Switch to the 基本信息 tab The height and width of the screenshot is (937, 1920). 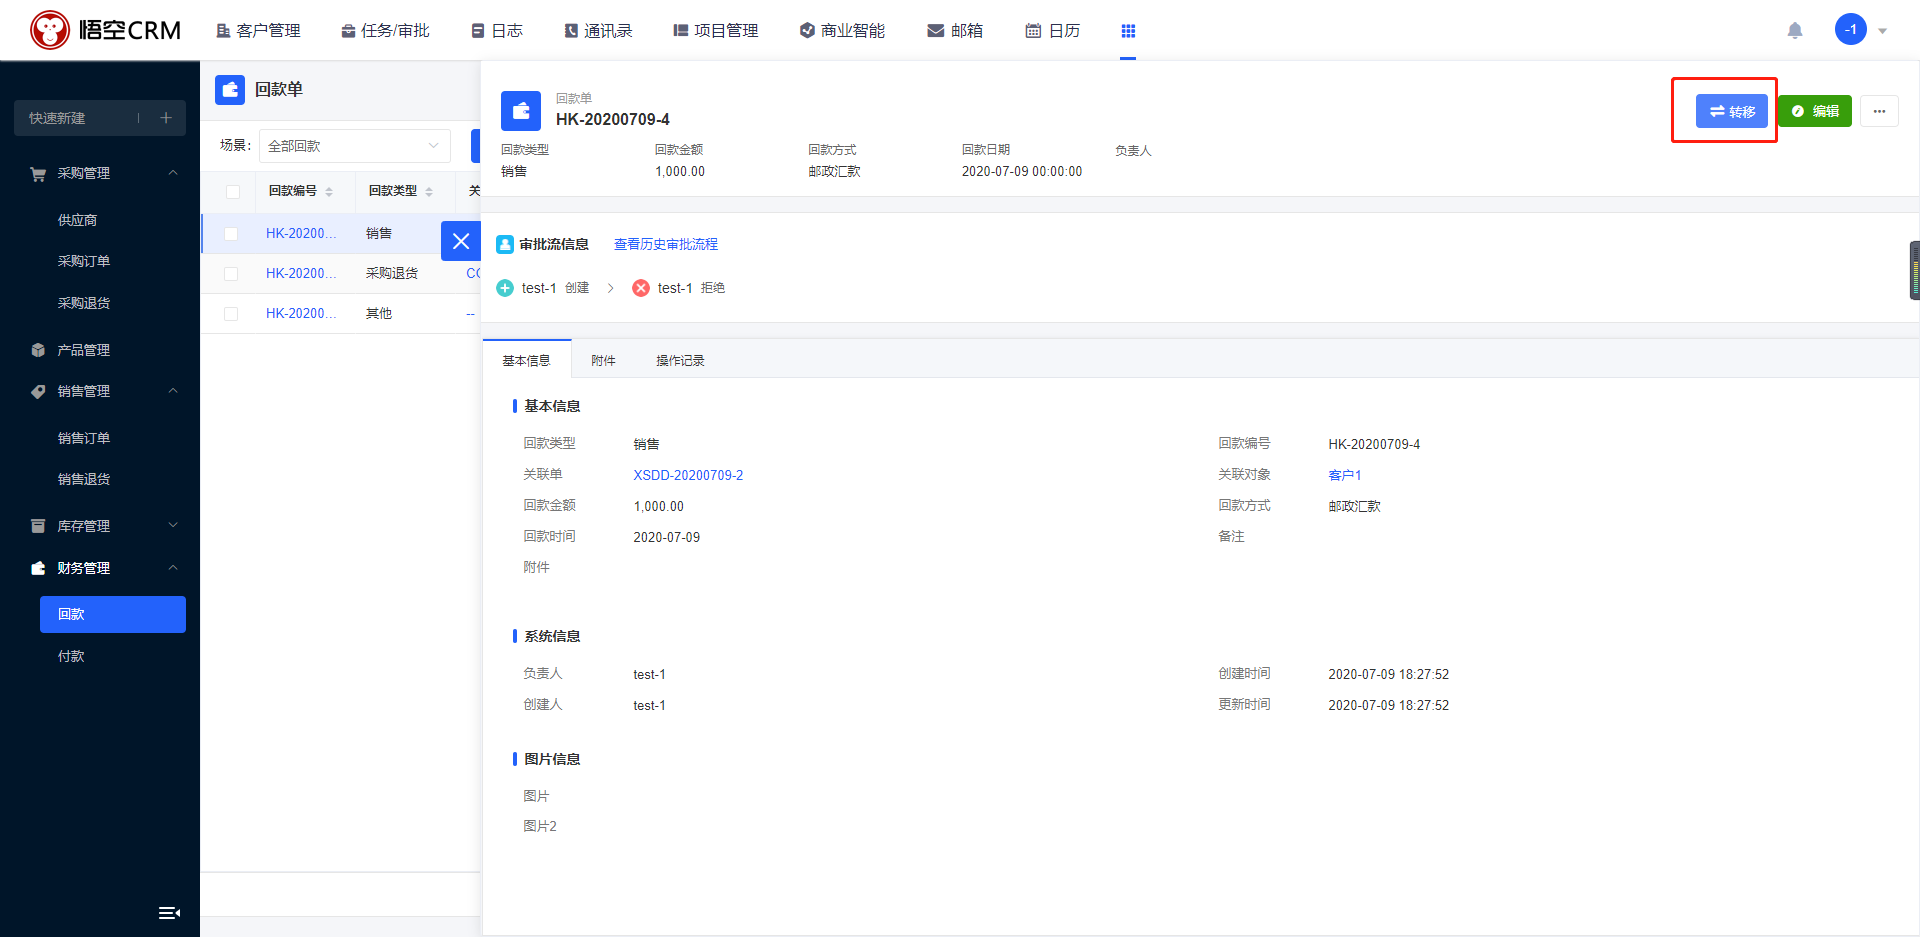click(526, 360)
